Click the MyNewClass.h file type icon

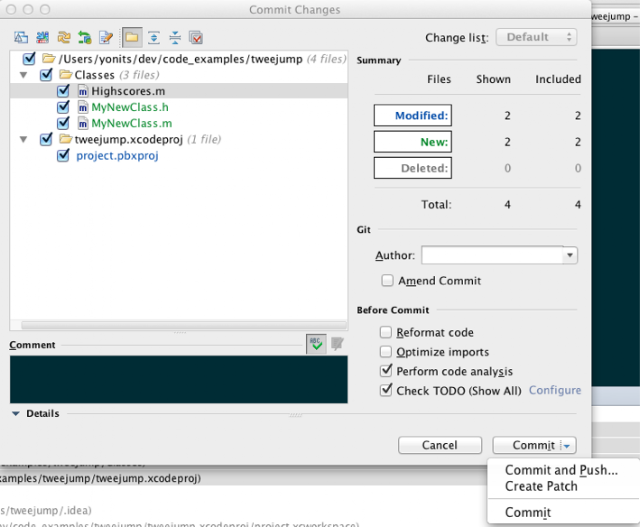pos(83,107)
